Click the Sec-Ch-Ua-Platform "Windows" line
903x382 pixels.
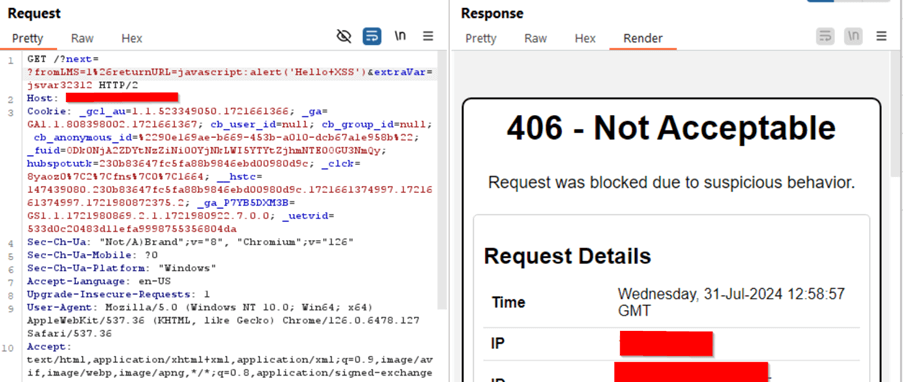(x=122, y=268)
